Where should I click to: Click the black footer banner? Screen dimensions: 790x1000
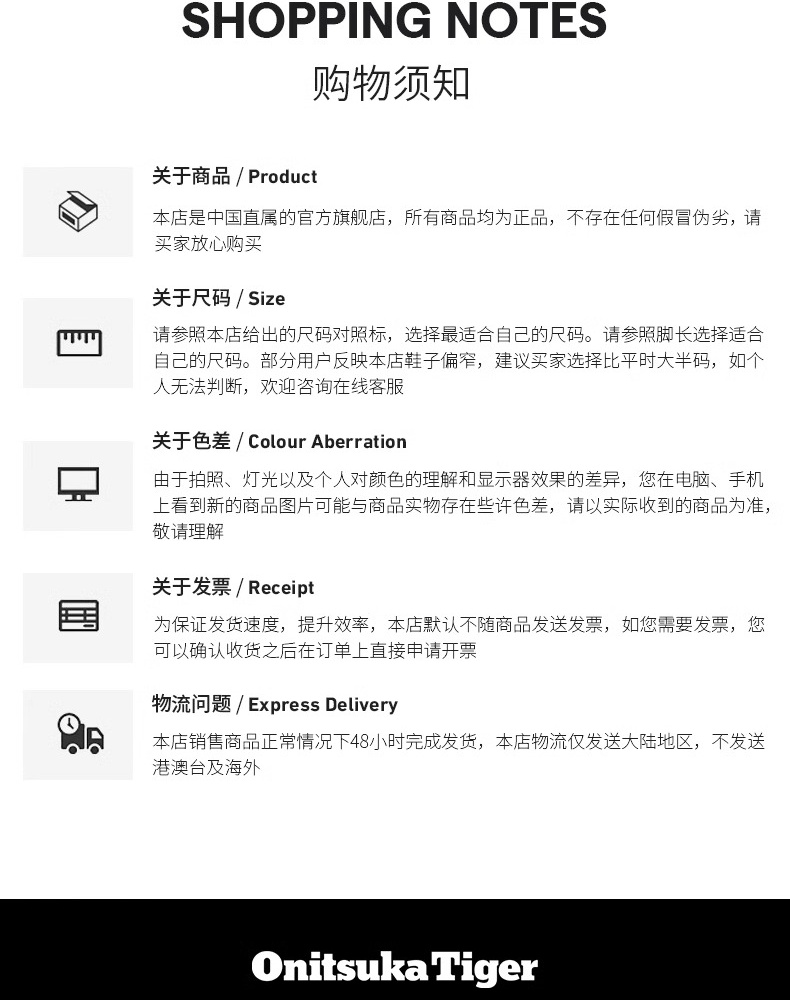[x=395, y=949]
